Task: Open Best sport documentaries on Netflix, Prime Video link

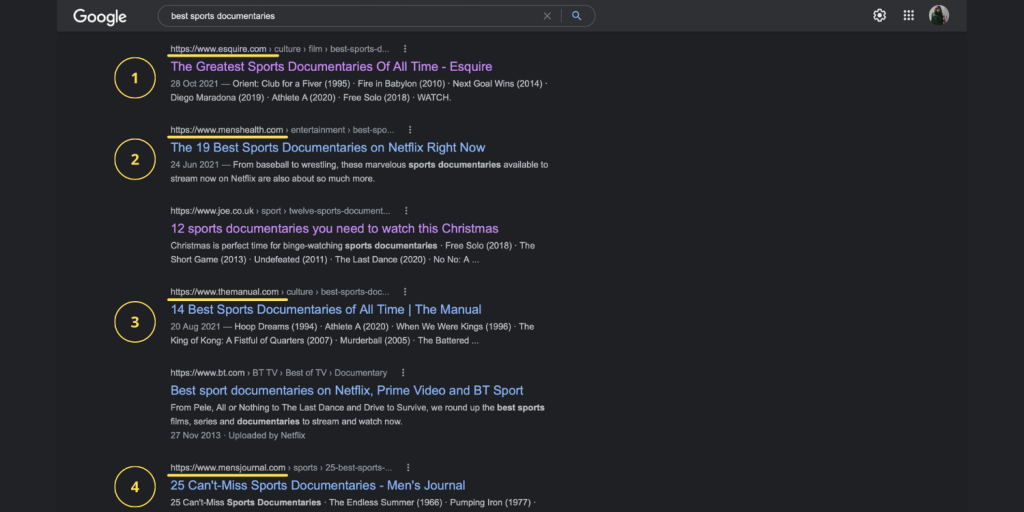Action: 347,391
